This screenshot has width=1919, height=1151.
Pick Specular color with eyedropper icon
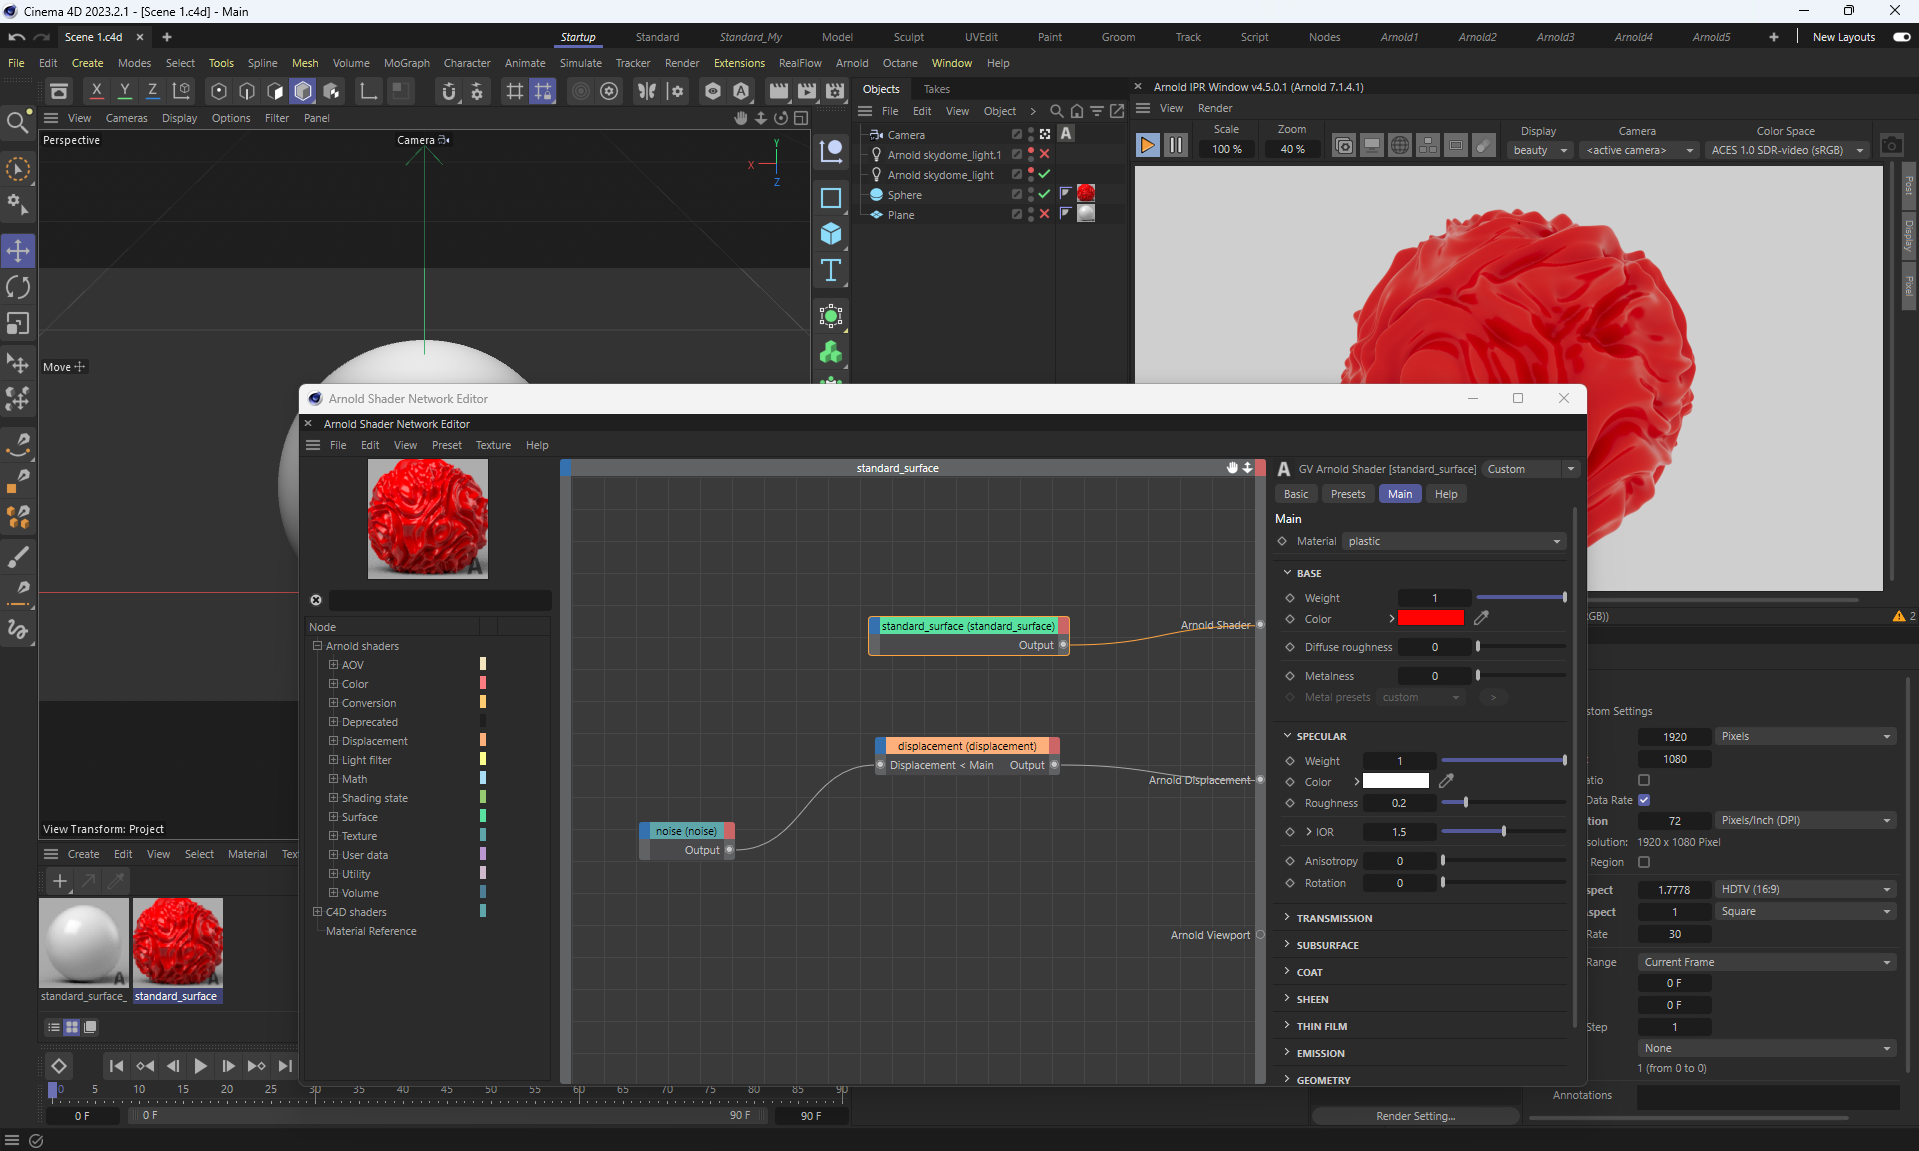click(1446, 781)
